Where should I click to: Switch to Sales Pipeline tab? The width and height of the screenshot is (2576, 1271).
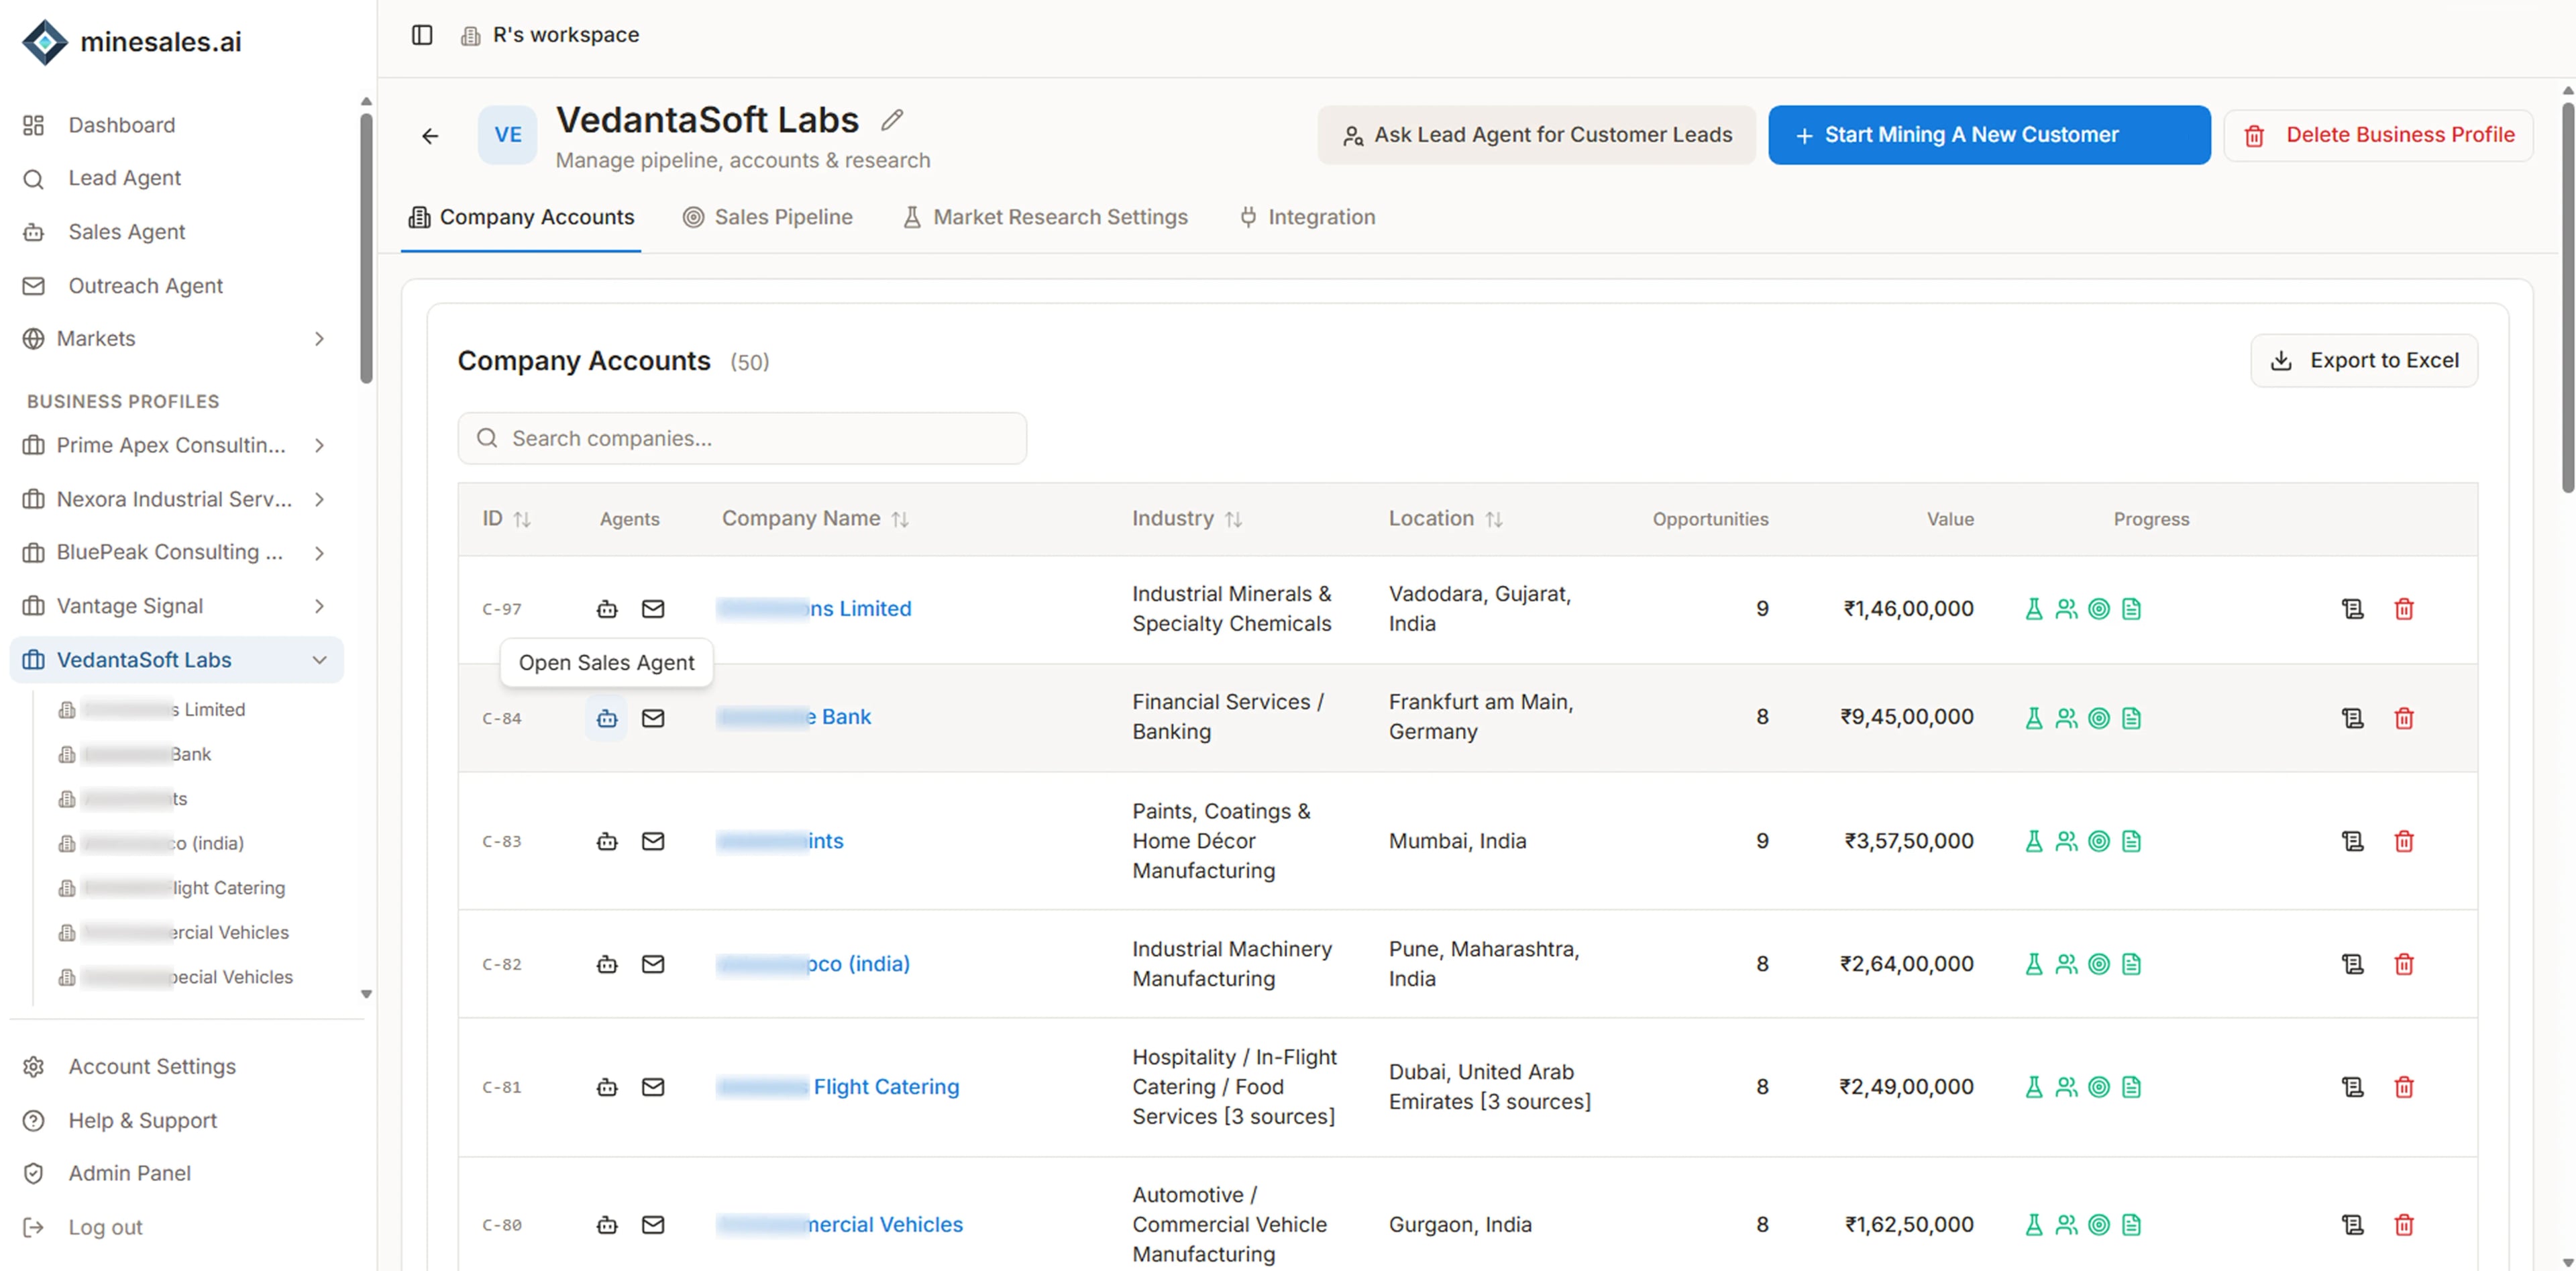[768, 217]
